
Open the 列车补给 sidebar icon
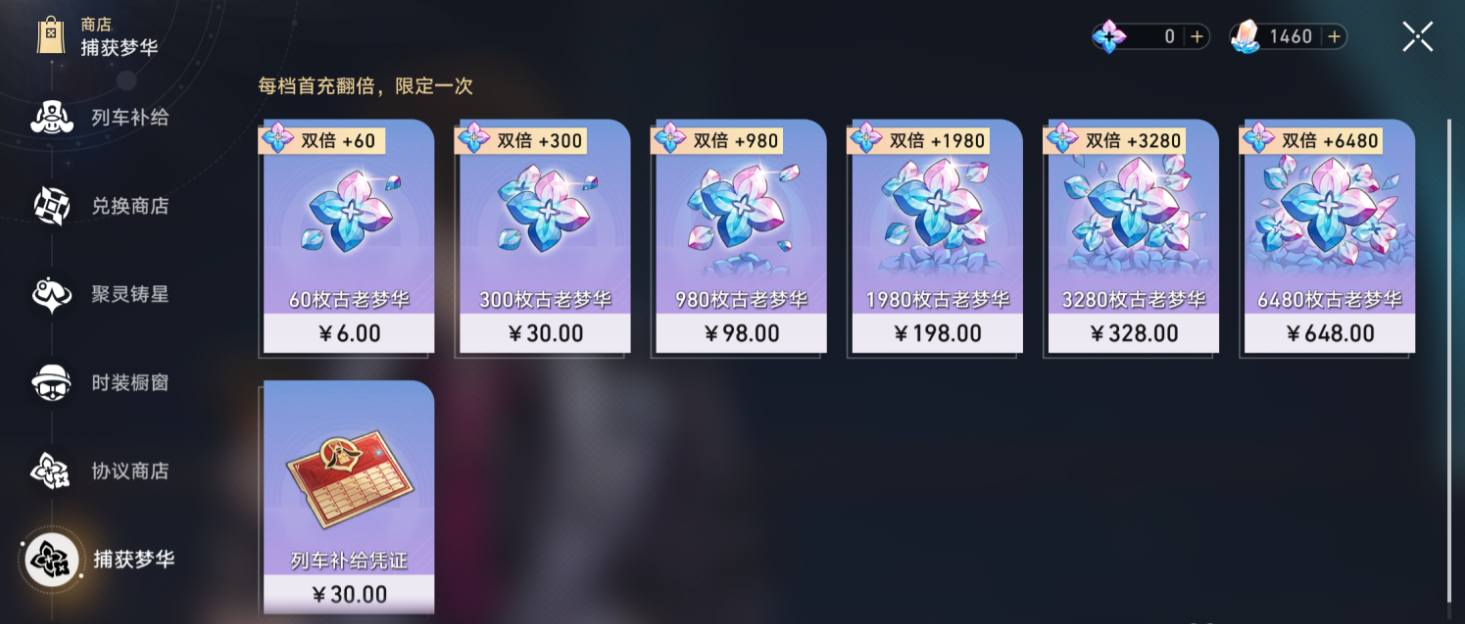(x=51, y=118)
